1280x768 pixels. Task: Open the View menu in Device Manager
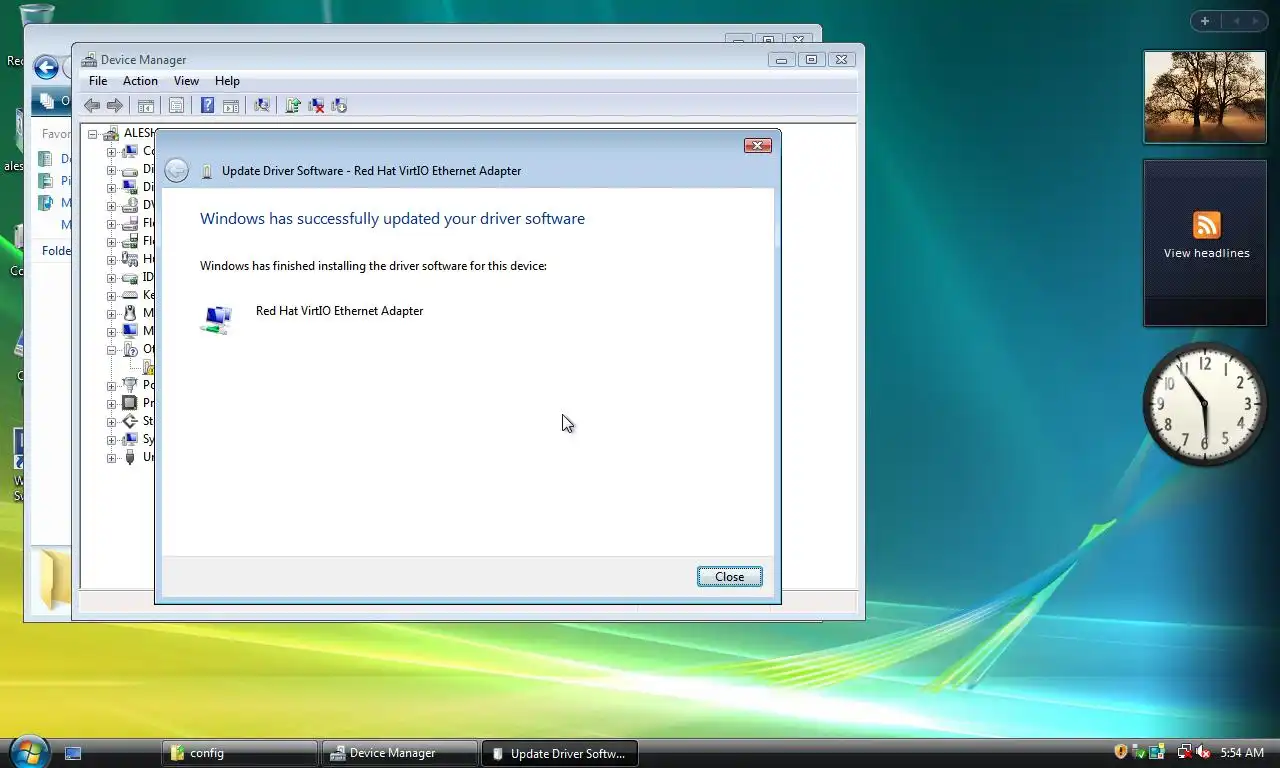pyautogui.click(x=186, y=81)
